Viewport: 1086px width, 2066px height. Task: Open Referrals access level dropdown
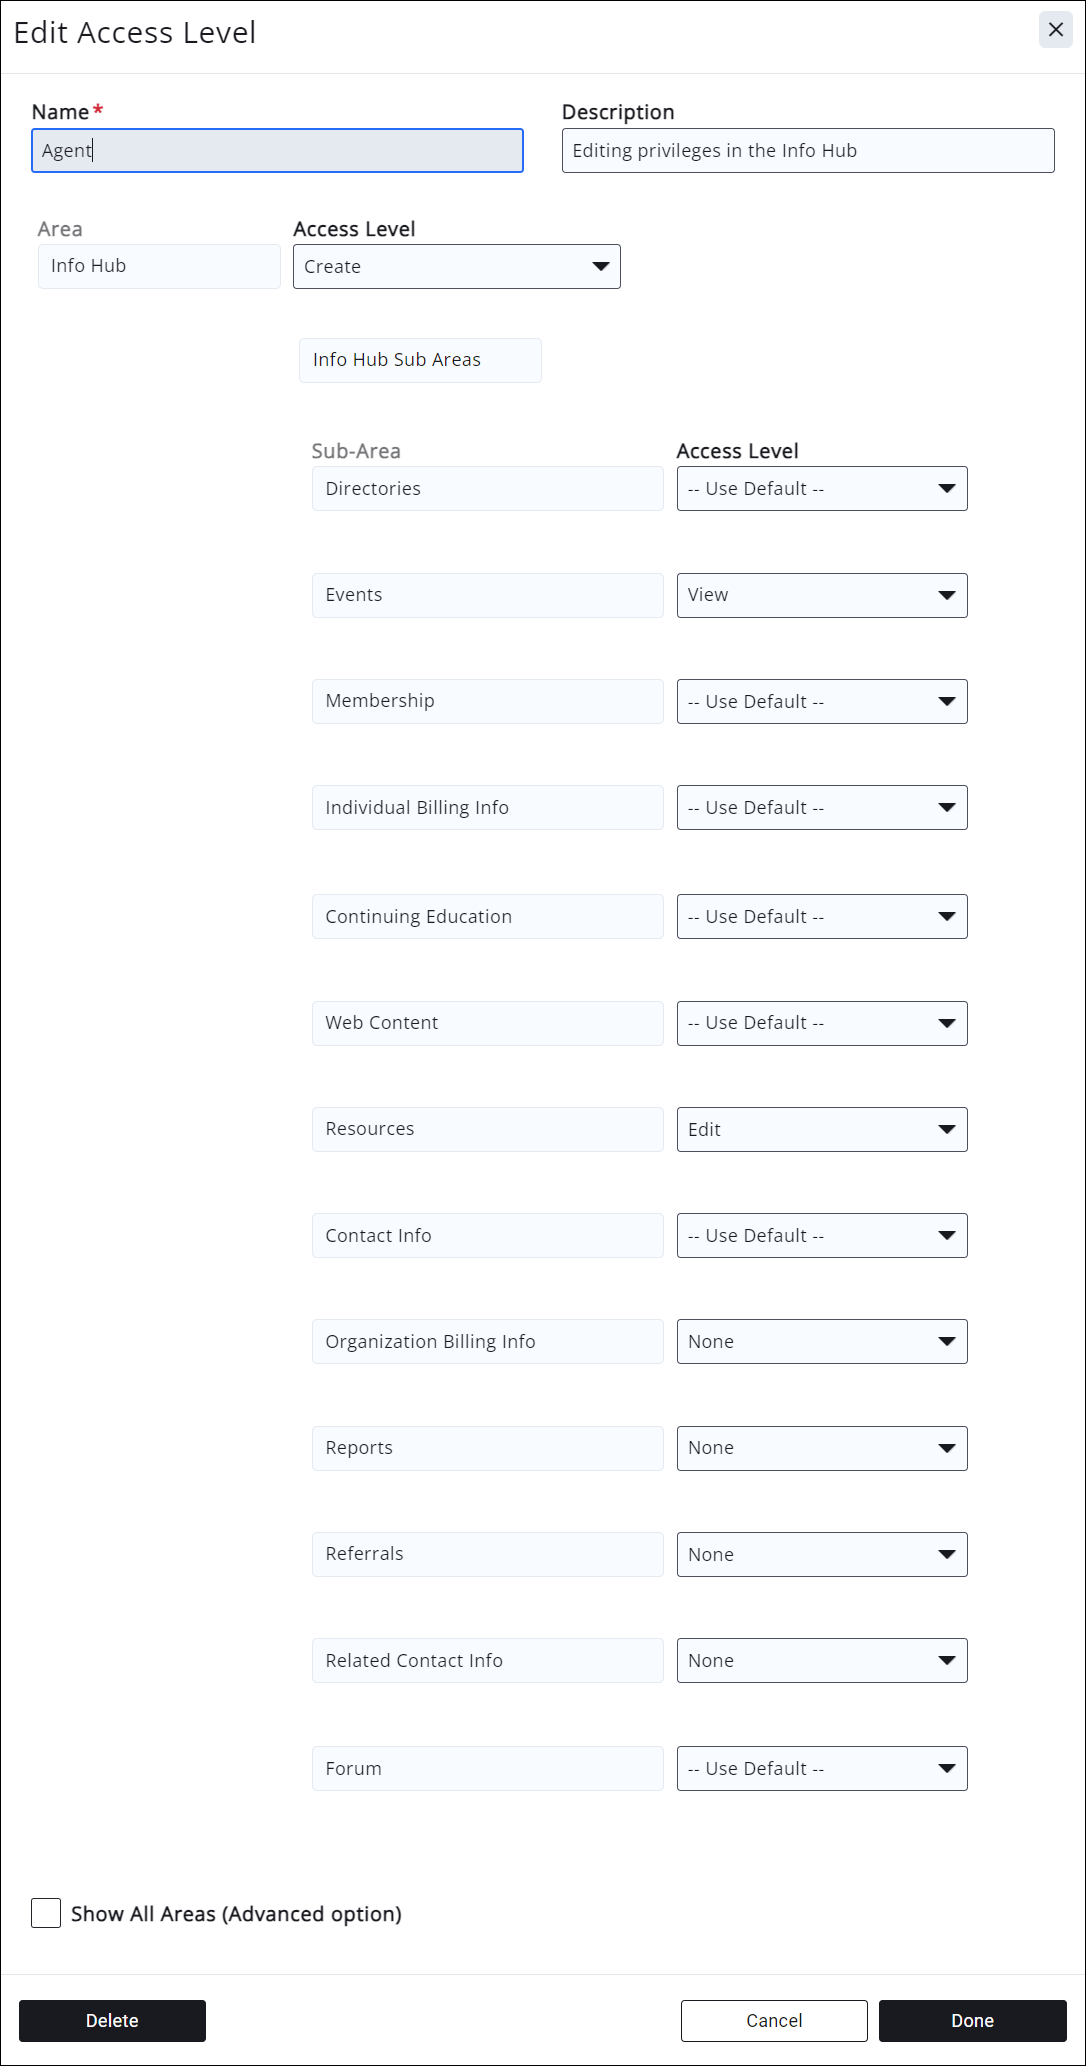(x=821, y=1555)
